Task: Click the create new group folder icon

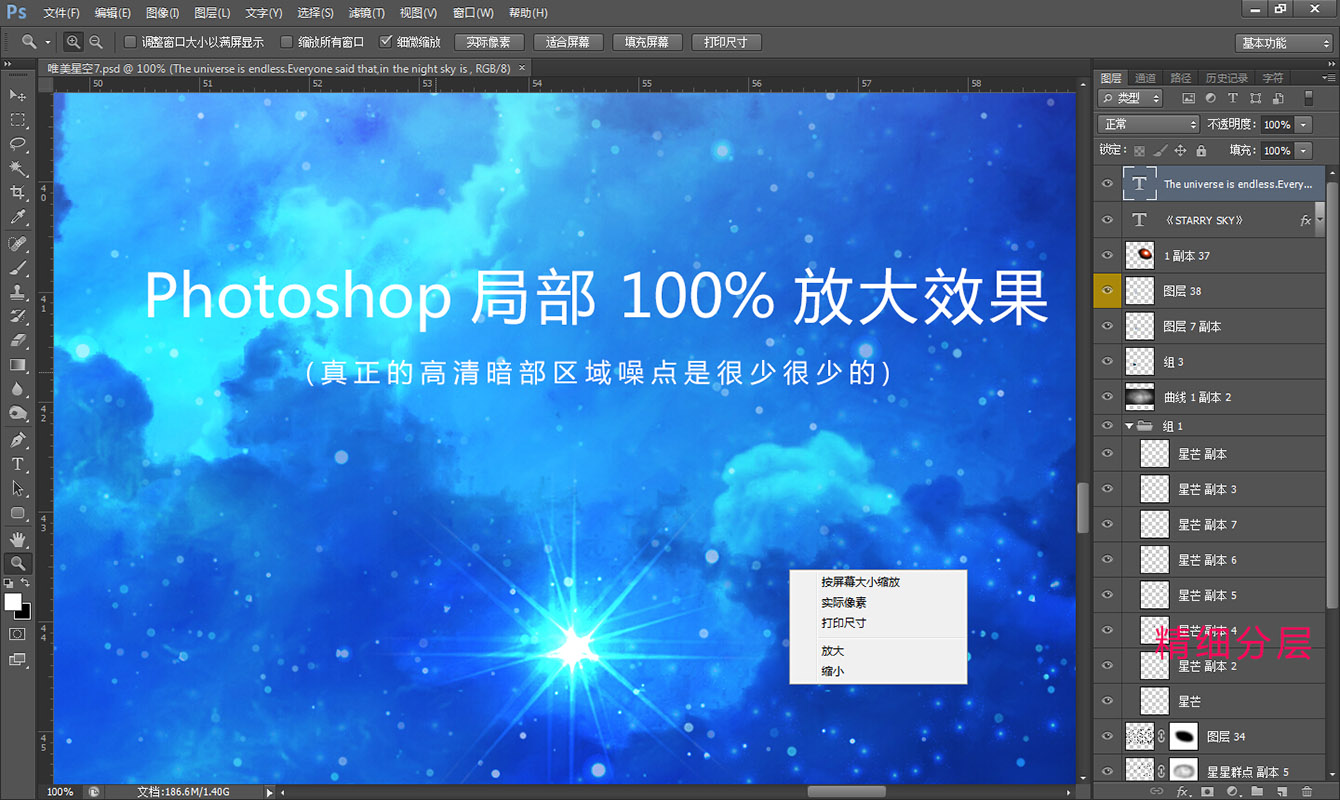Action: coord(1257,791)
